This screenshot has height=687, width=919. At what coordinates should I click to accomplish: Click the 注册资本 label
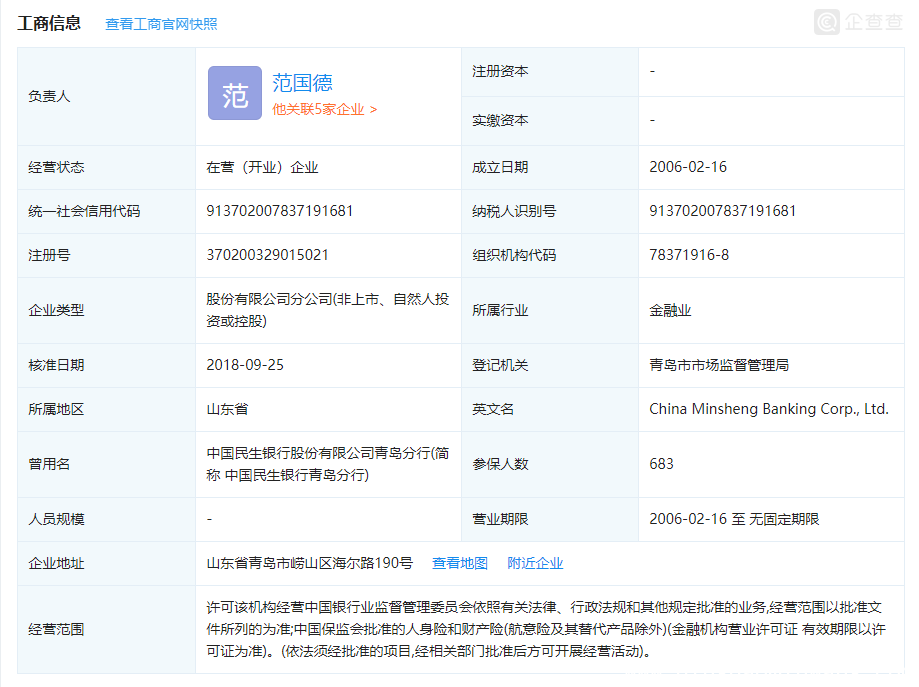(501, 72)
